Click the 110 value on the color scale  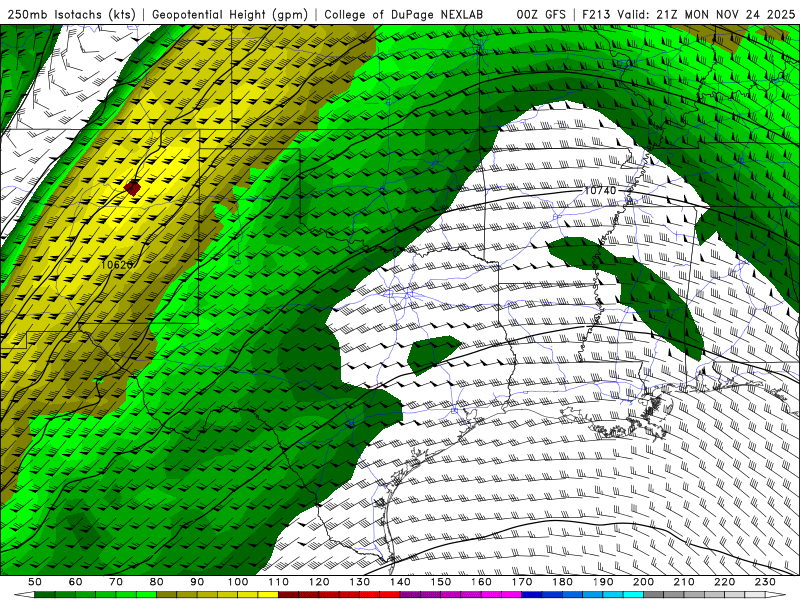[x=278, y=582]
